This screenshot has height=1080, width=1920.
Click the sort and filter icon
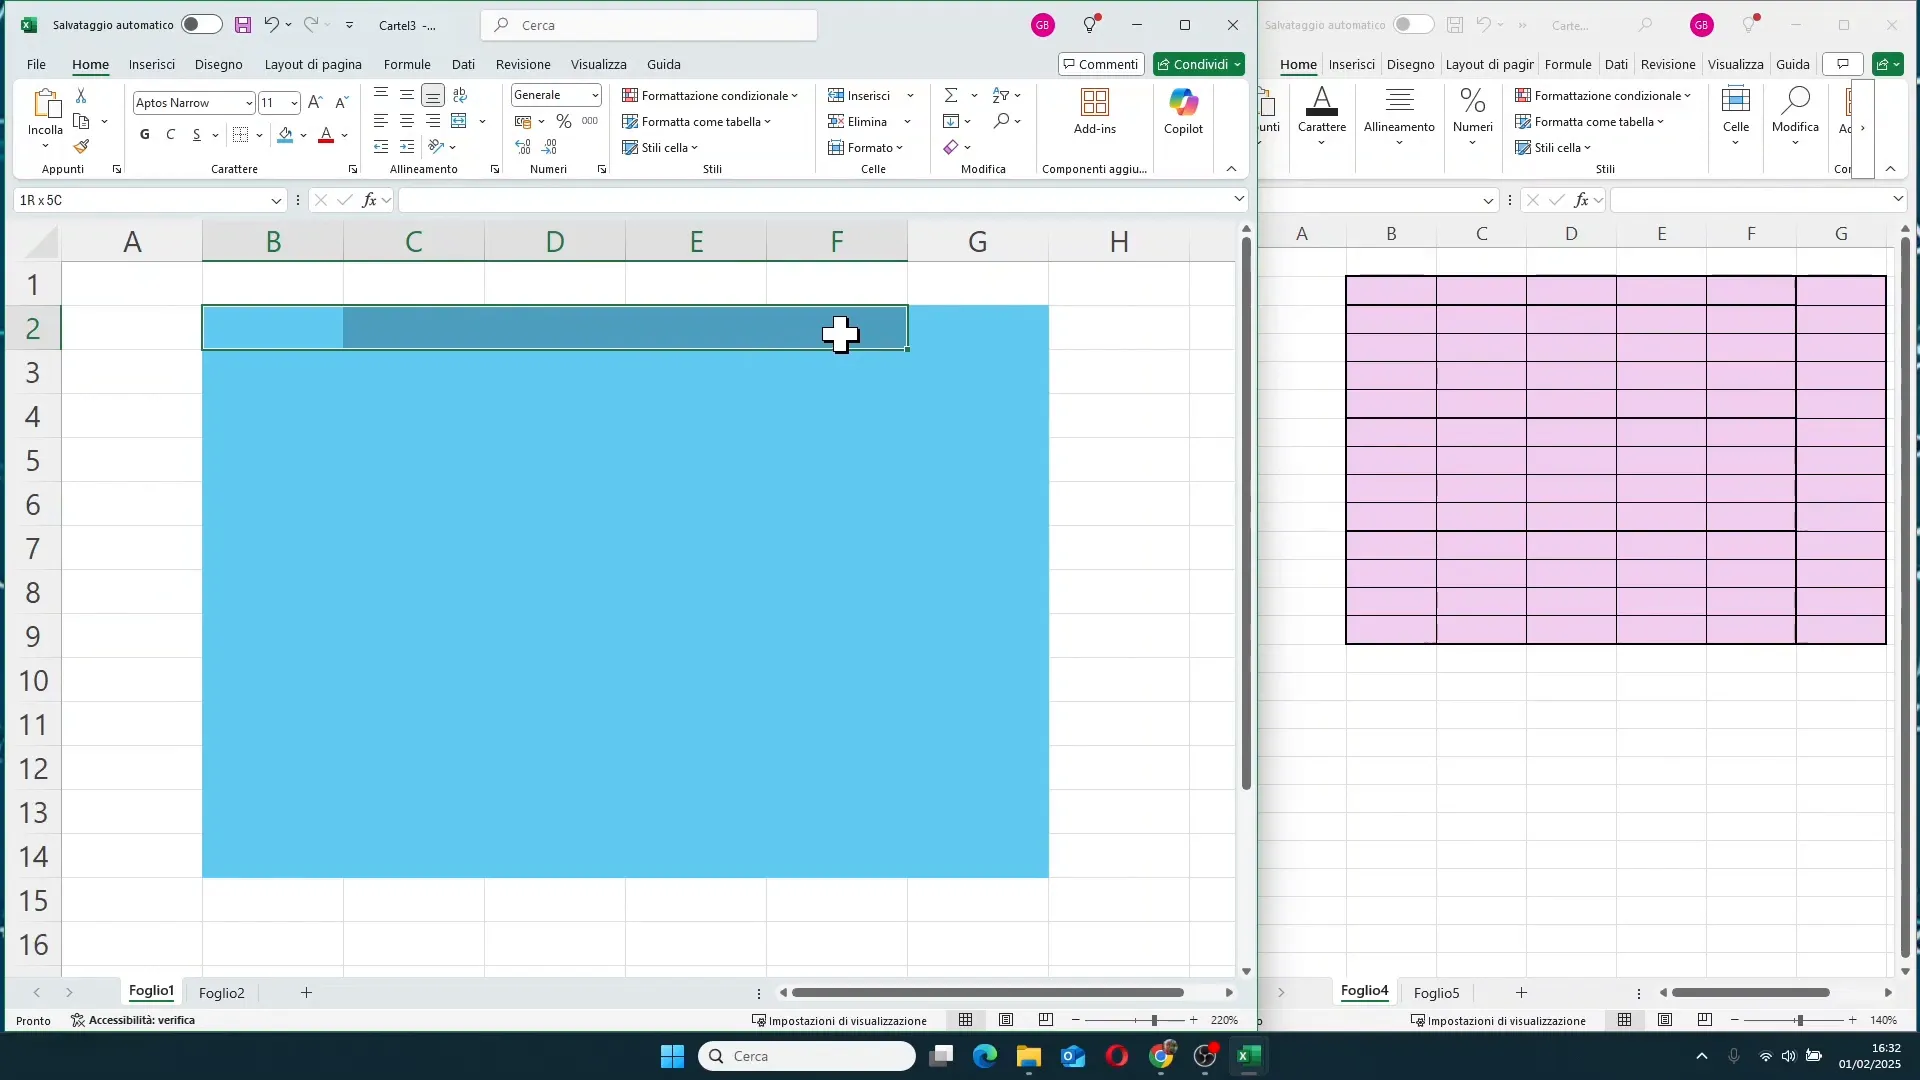[1001, 95]
